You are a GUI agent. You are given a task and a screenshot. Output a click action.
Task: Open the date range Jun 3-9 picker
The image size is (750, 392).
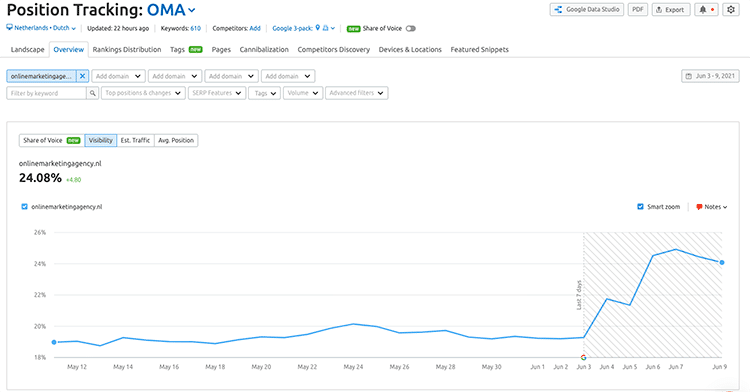(710, 76)
